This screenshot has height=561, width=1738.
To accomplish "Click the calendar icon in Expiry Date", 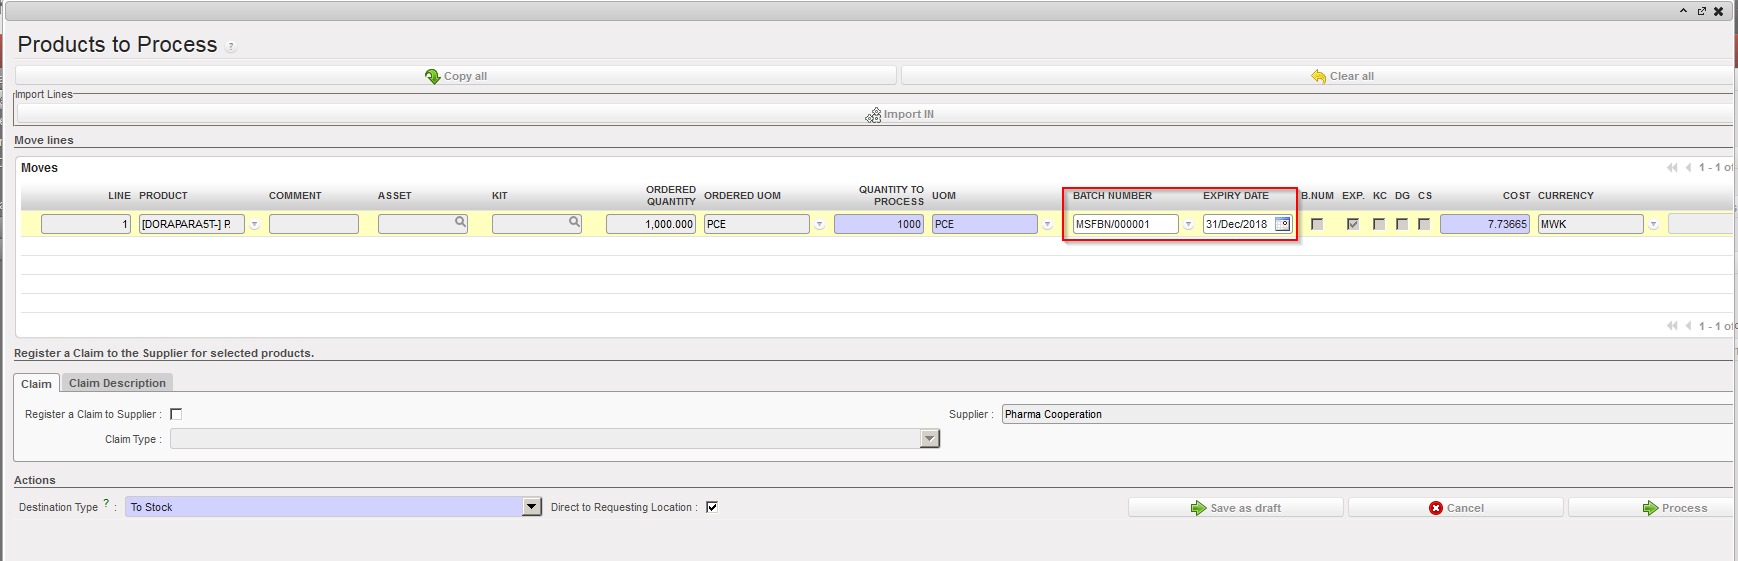I will click(x=1282, y=224).
